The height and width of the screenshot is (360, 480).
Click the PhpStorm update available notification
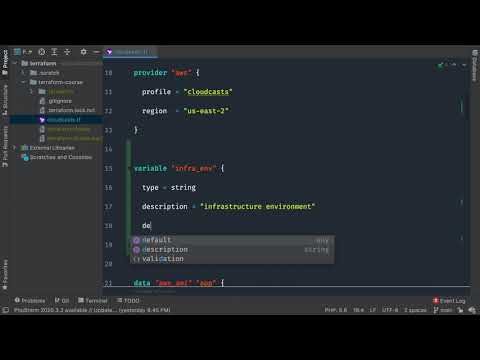click(92, 310)
